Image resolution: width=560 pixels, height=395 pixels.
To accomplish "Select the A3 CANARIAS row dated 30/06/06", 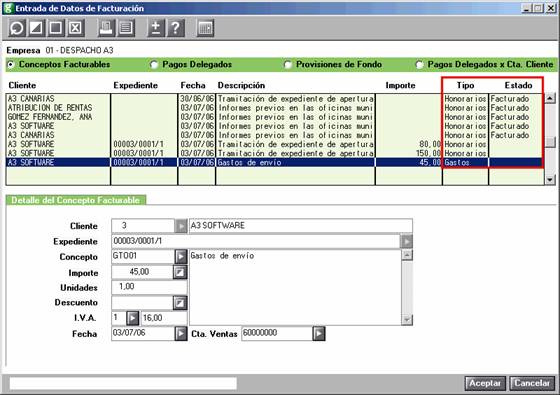I will (x=275, y=99).
